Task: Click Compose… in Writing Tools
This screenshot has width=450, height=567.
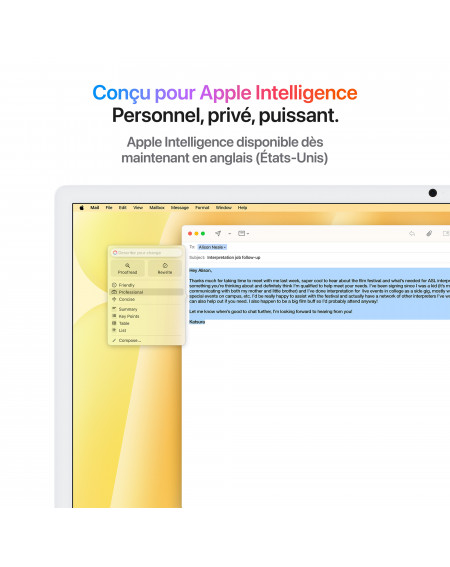Action: tap(146, 341)
